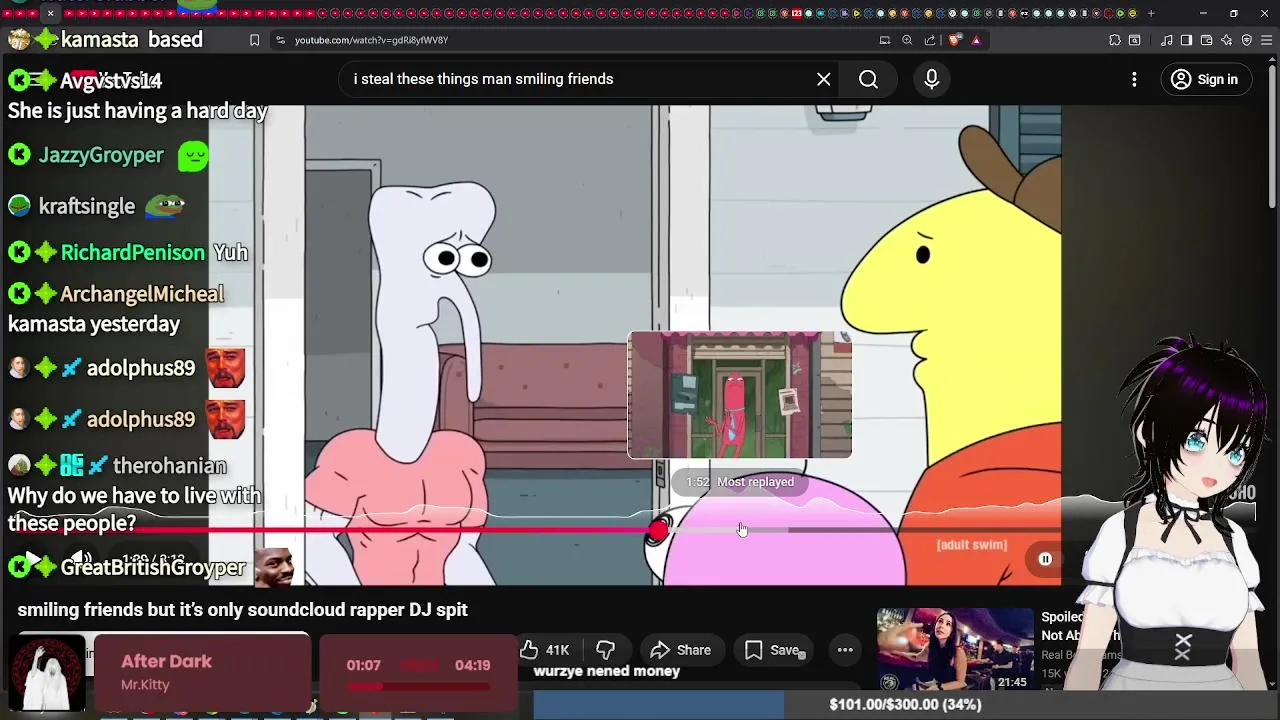Open more actions ellipsis under video

click(845, 650)
